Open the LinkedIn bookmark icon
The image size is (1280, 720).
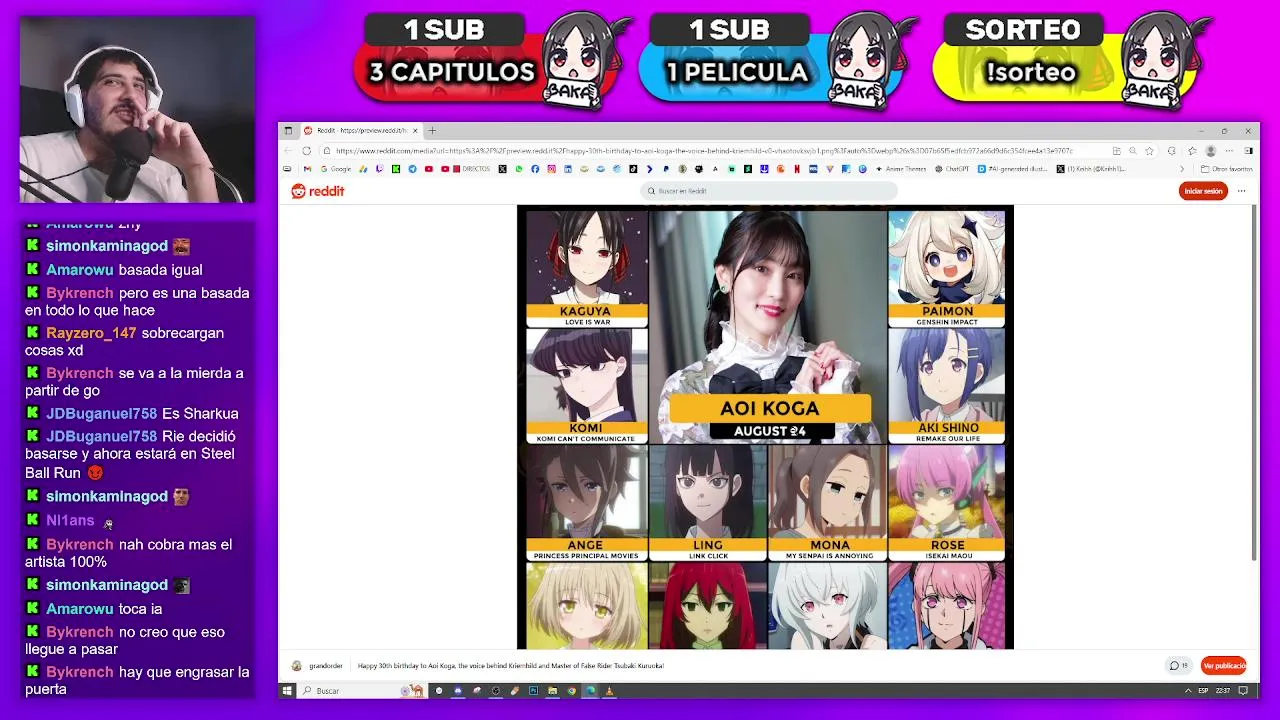click(x=568, y=169)
